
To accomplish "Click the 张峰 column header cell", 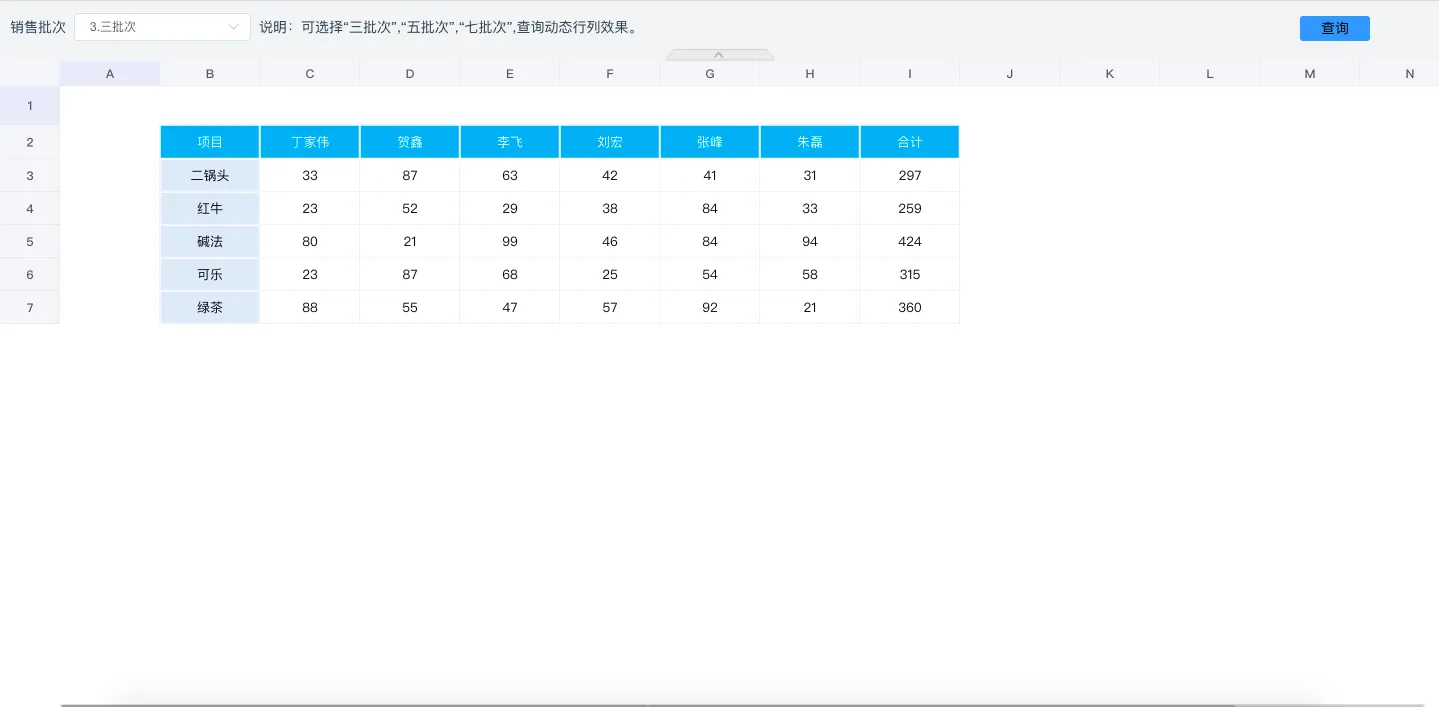I will (710, 142).
